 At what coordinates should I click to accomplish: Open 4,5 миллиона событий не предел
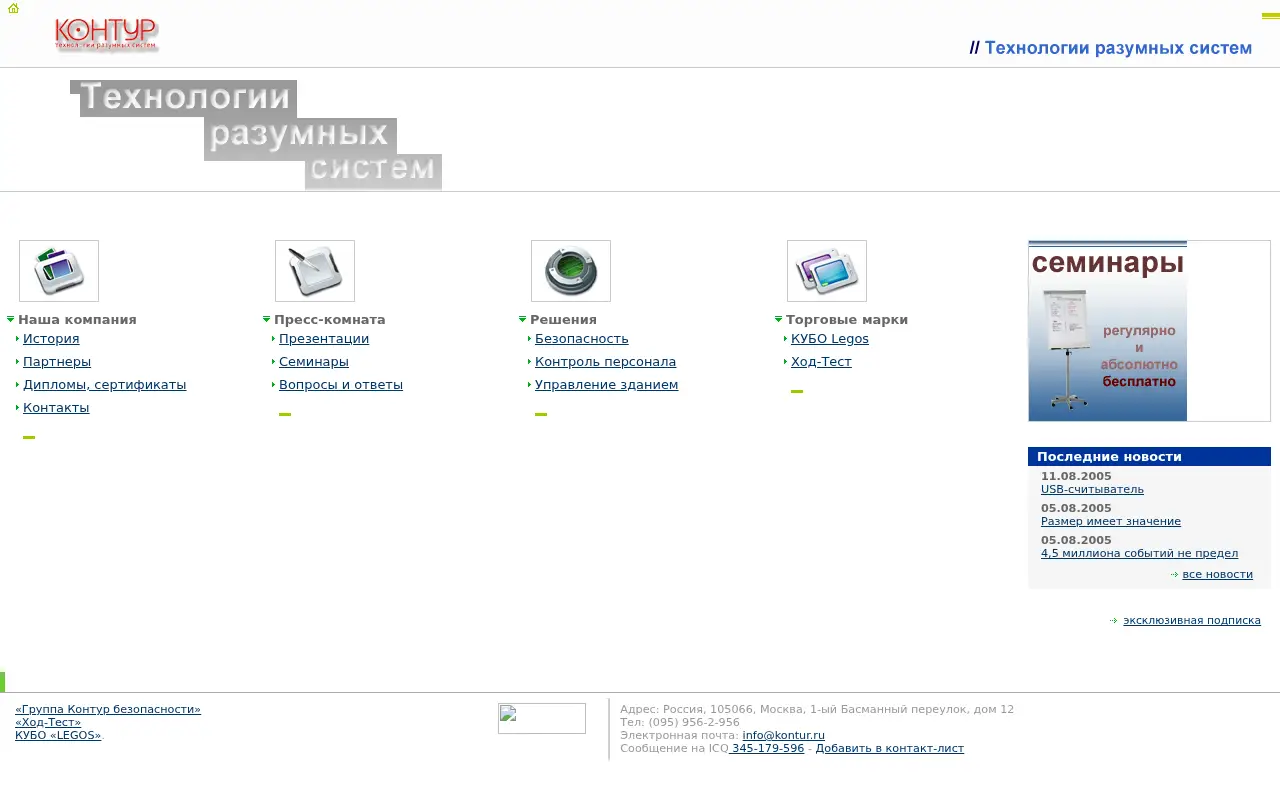tap(1139, 554)
